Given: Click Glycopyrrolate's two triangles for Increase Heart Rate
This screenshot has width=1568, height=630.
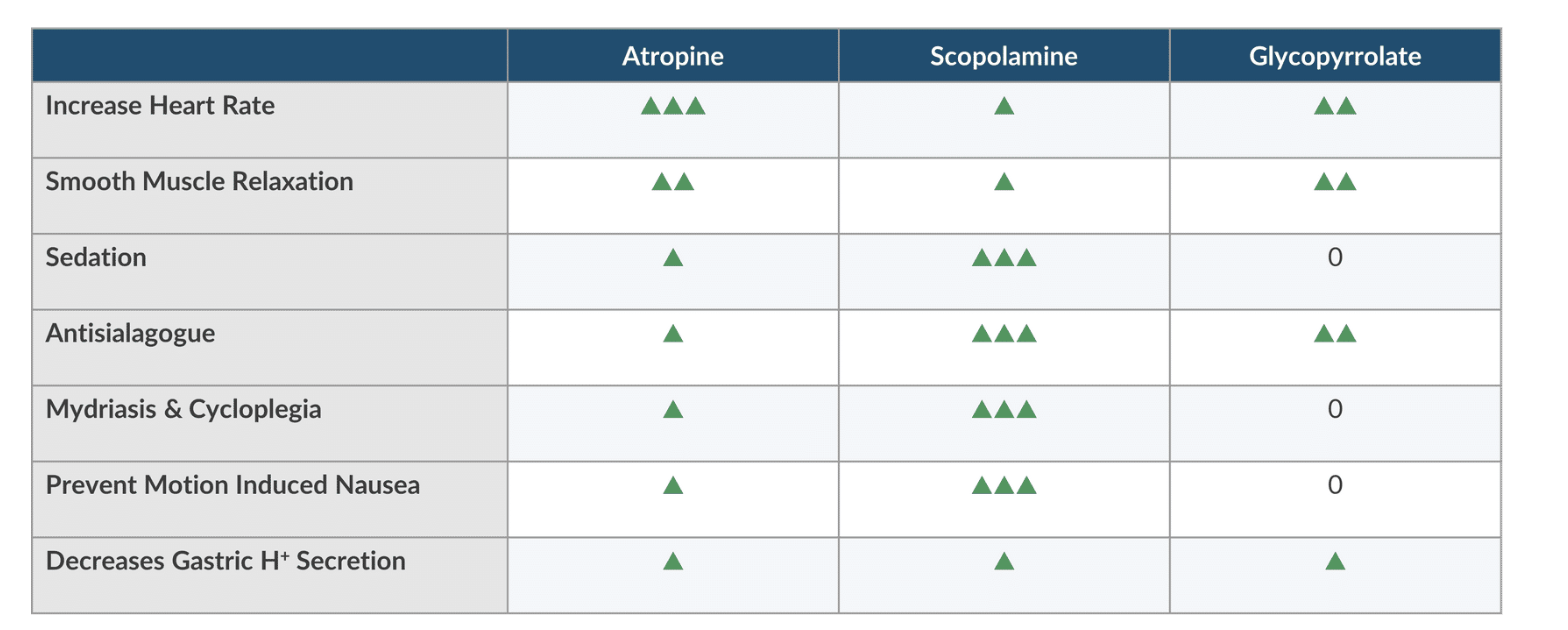Looking at the screenshot, I should click(x=1334, y=106).
